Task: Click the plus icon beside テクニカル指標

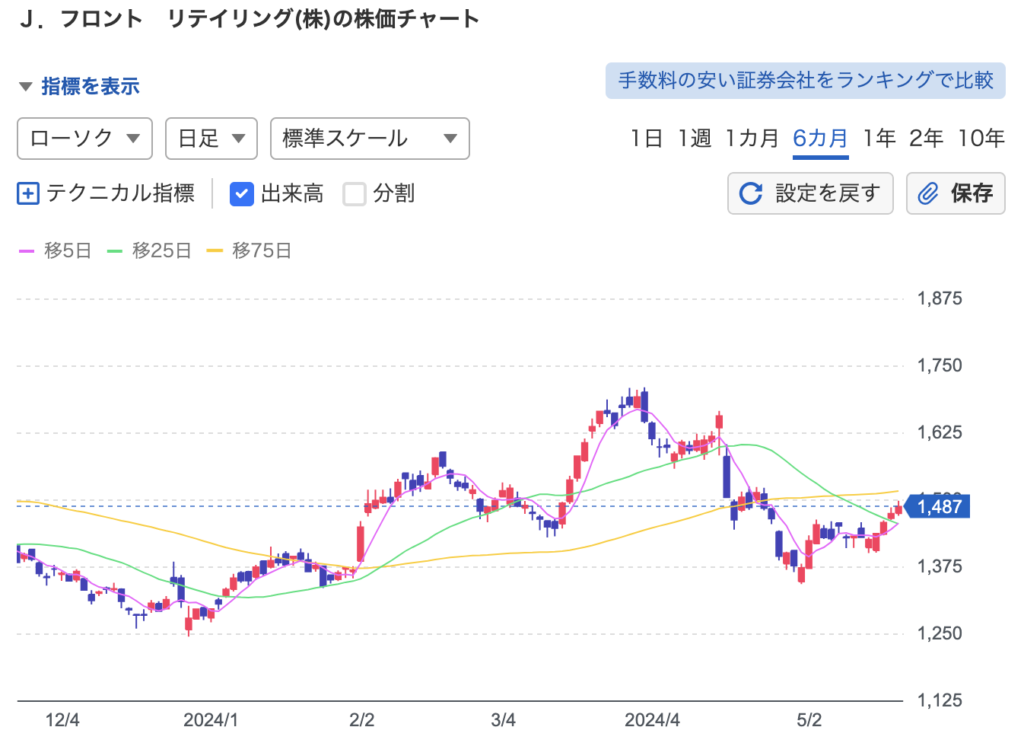Action: tap(28, 194)
